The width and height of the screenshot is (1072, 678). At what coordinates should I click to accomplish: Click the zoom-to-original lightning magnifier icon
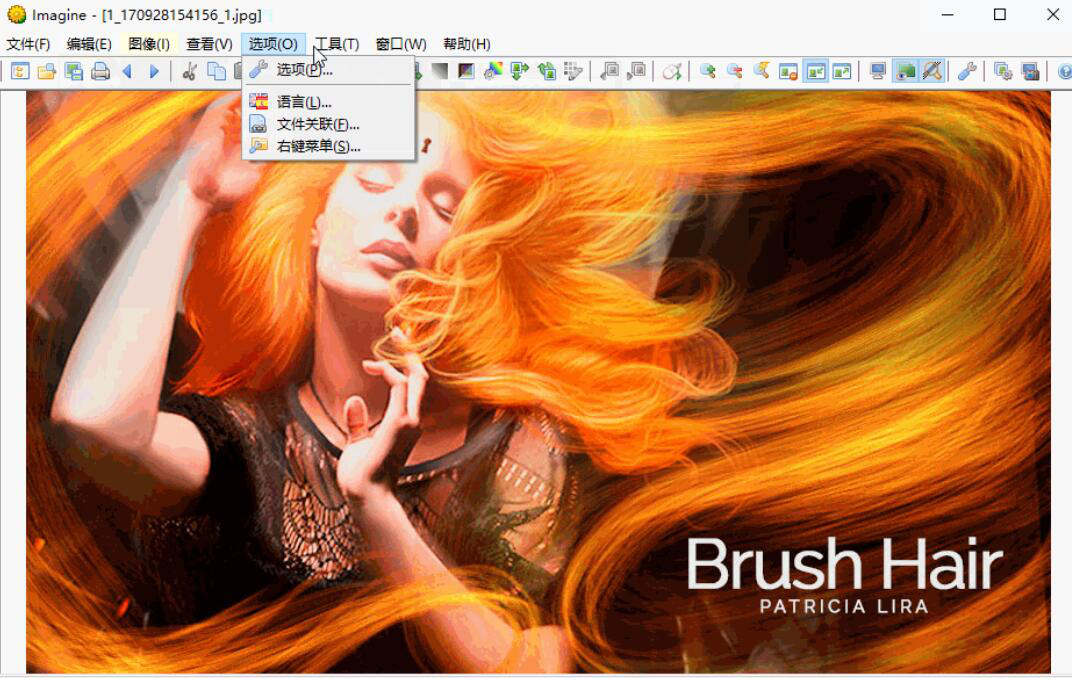tap(761, 71)
